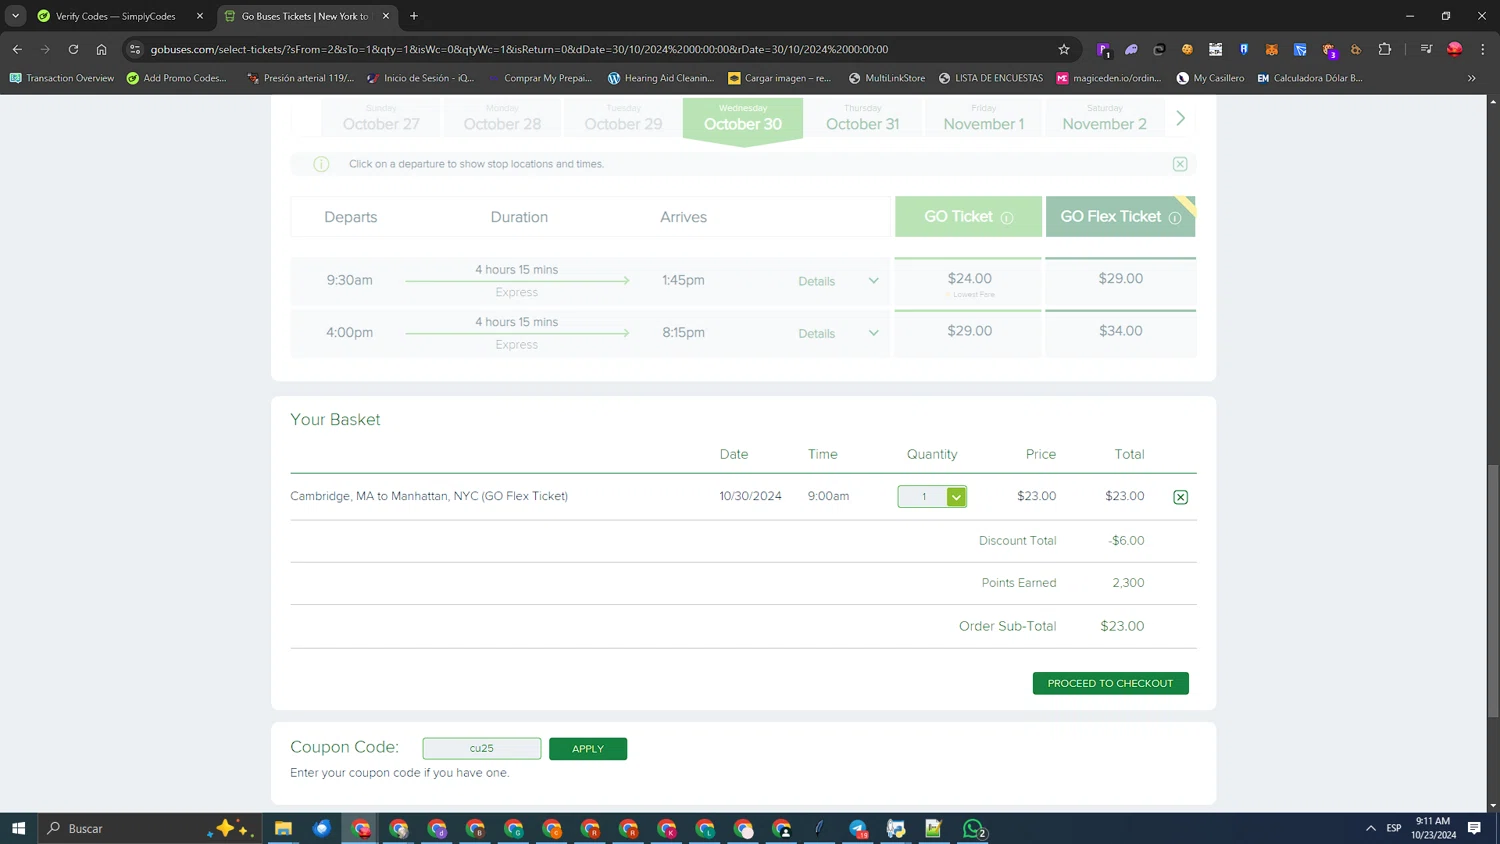Screen dimensions: 1500x844
Task: Open Transaction Overview bookmark
Action: [x=62, y=78]
